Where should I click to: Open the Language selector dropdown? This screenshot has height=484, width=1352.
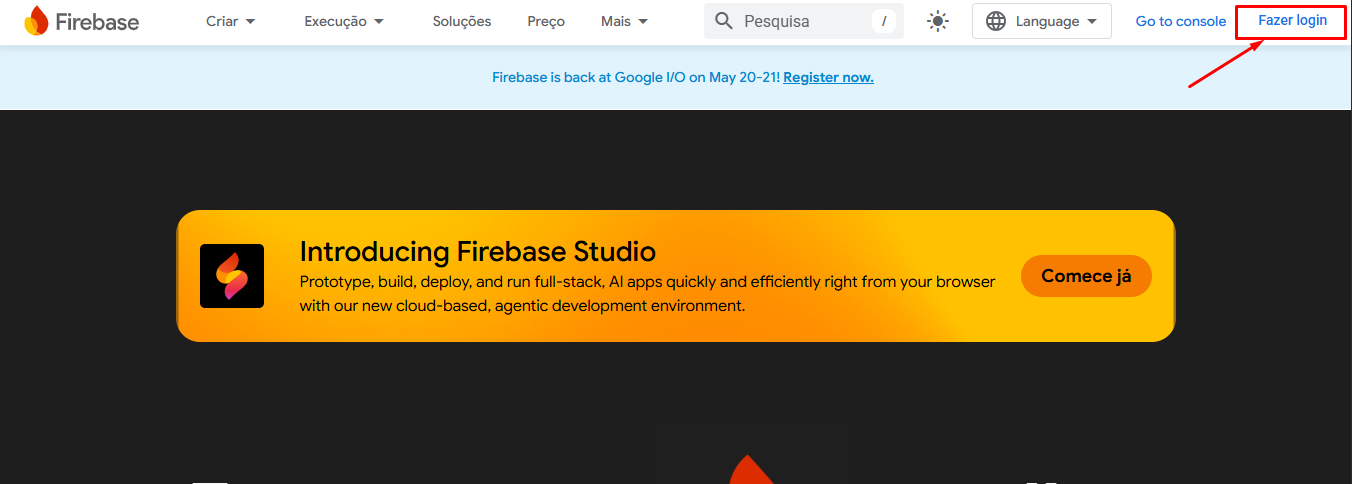point(1042,21)
